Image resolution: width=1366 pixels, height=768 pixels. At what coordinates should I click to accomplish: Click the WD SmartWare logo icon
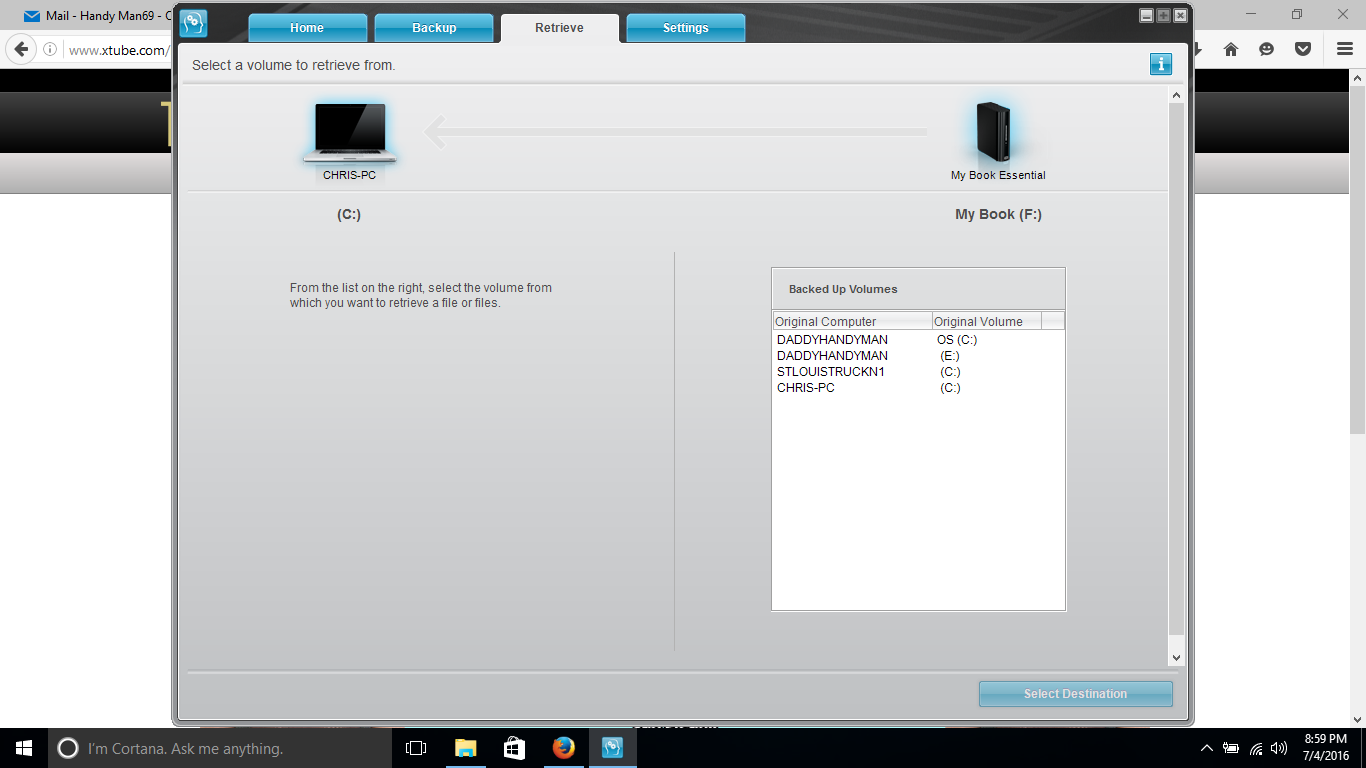(193, 23)
